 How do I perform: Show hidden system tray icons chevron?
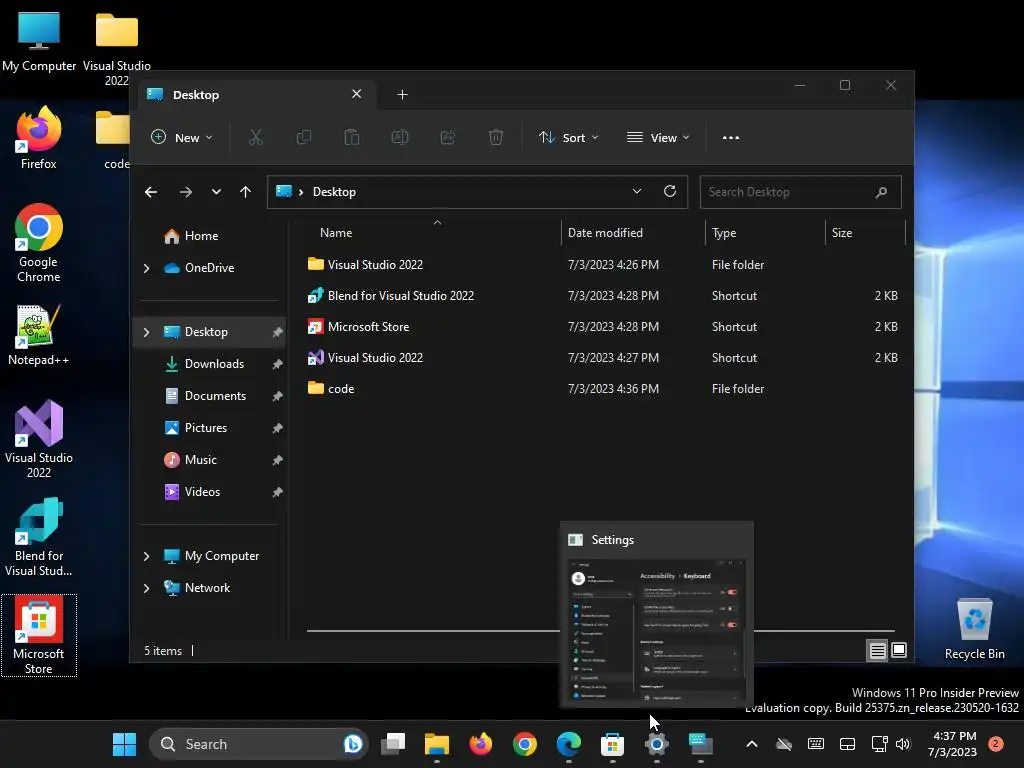coord(752,744)
